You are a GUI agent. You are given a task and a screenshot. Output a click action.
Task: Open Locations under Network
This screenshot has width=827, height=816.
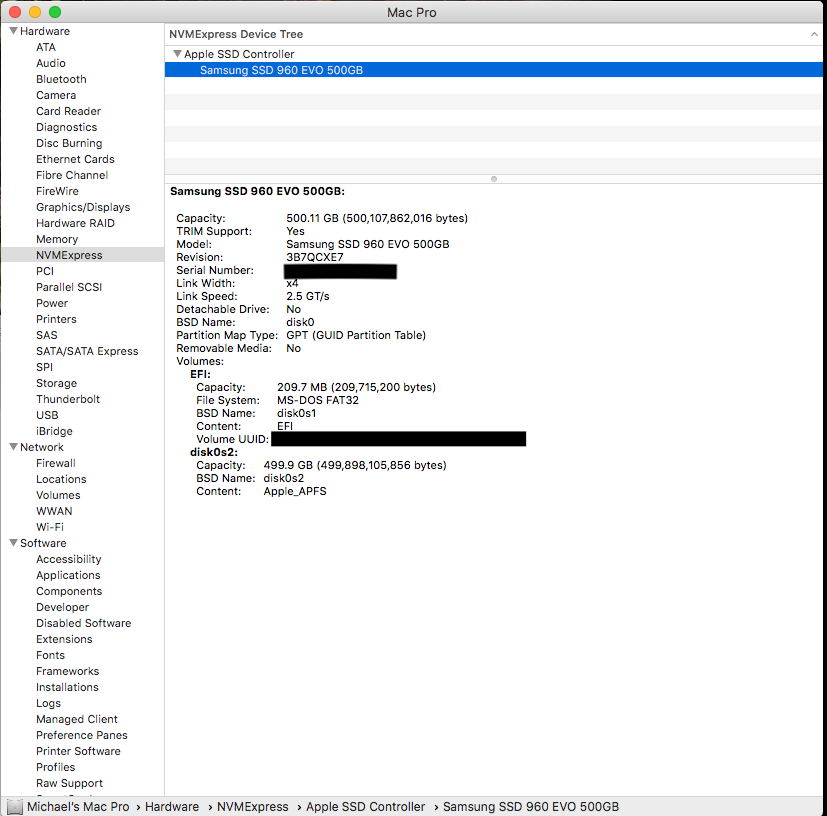point(61,479)
